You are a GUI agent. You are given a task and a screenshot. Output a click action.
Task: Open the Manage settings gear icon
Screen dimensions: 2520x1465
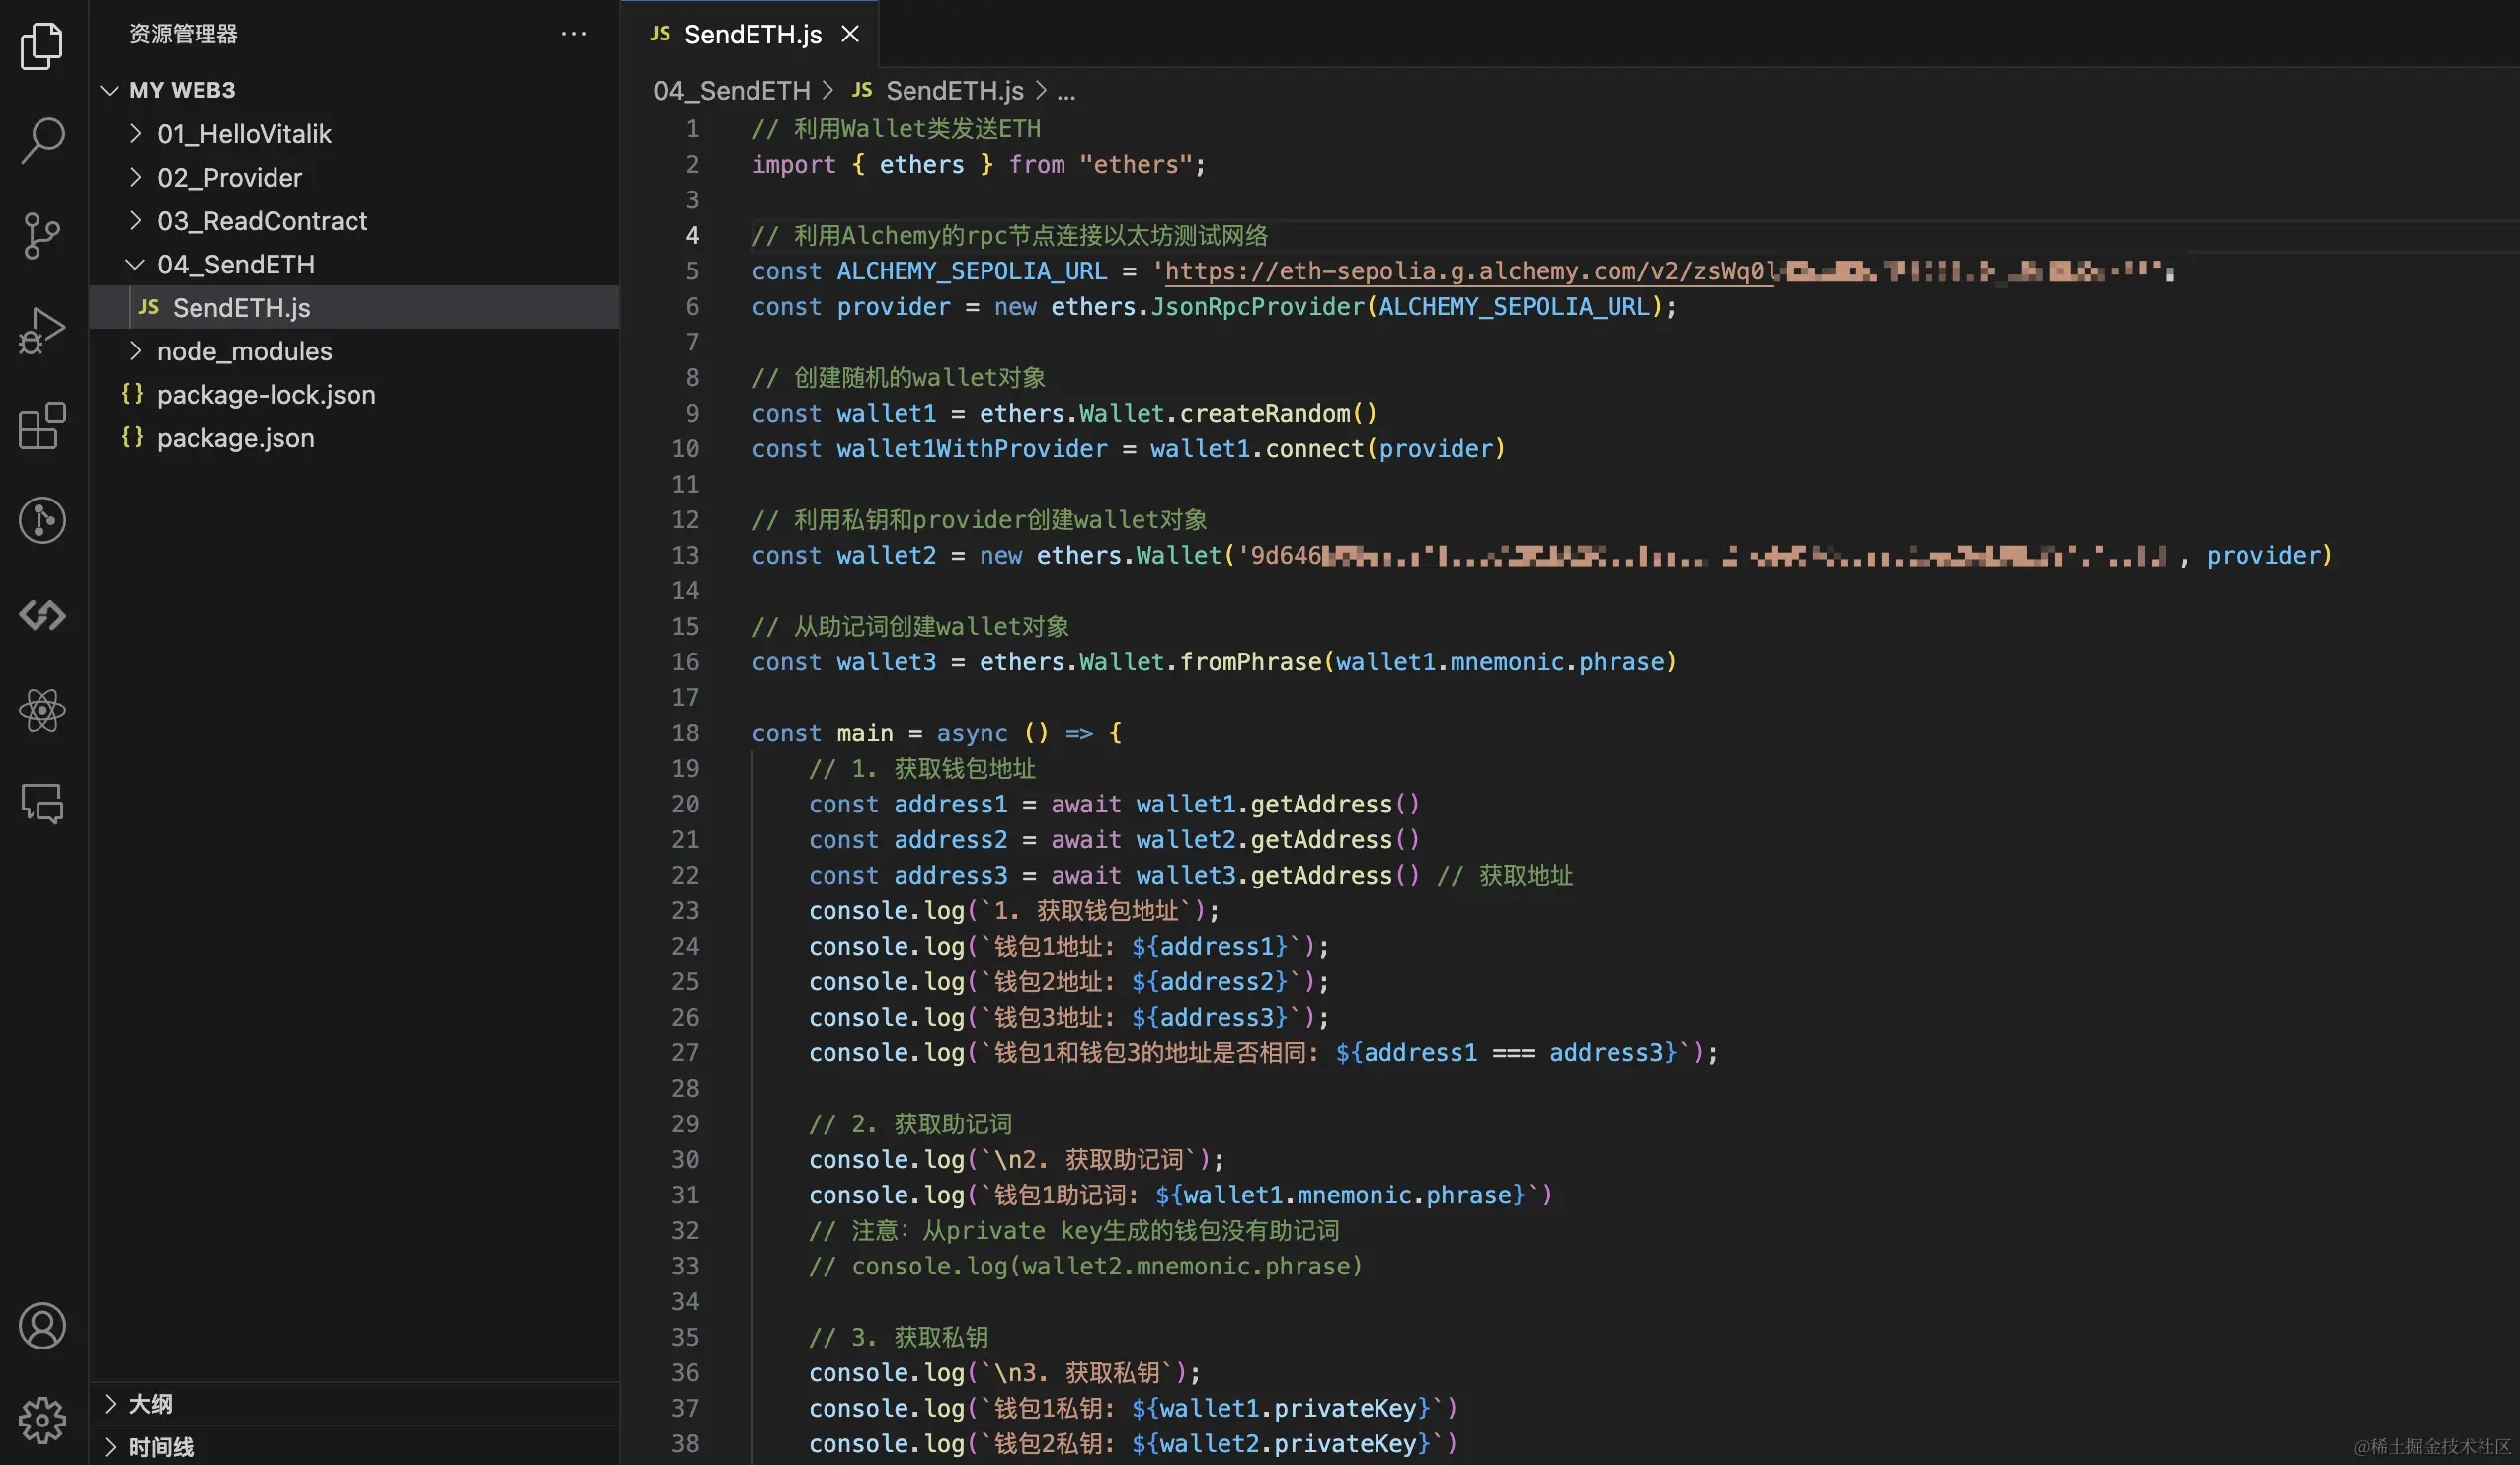[42, 1420]
